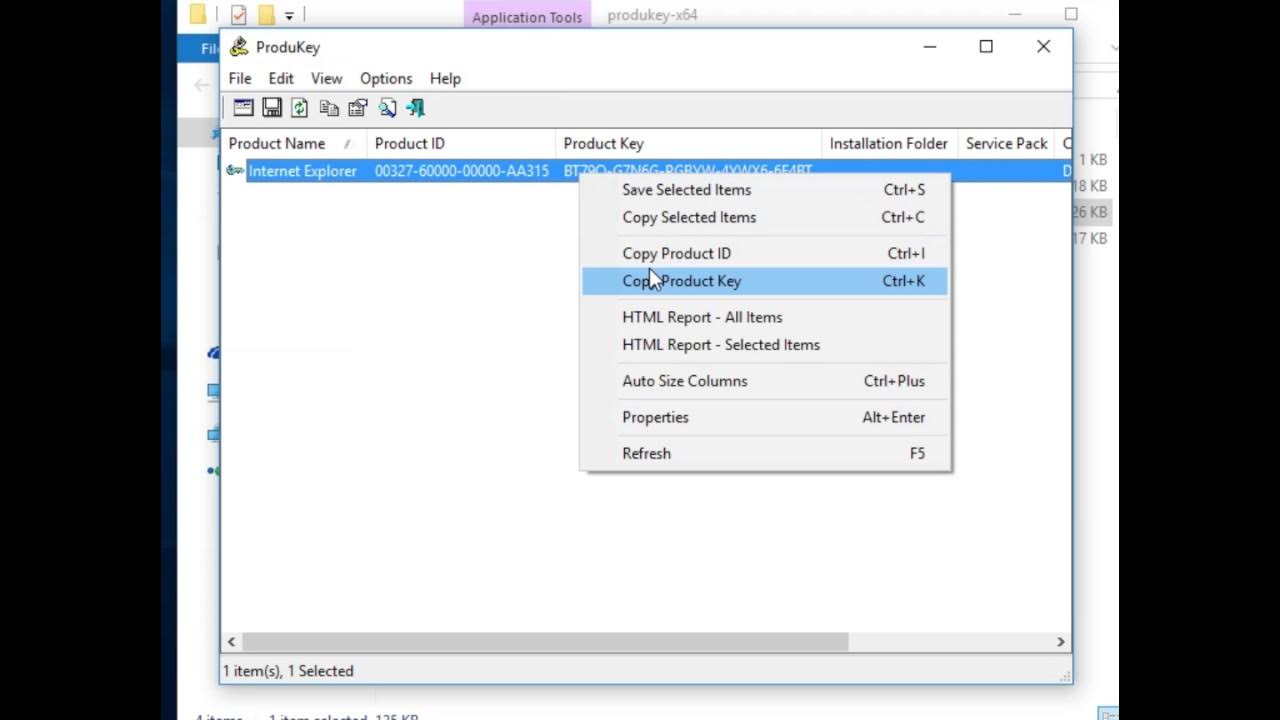Image resolution: width=1280 pixels, height=720 pixels.
Task: Close the ProduKey window
Action: [1043, 46]
